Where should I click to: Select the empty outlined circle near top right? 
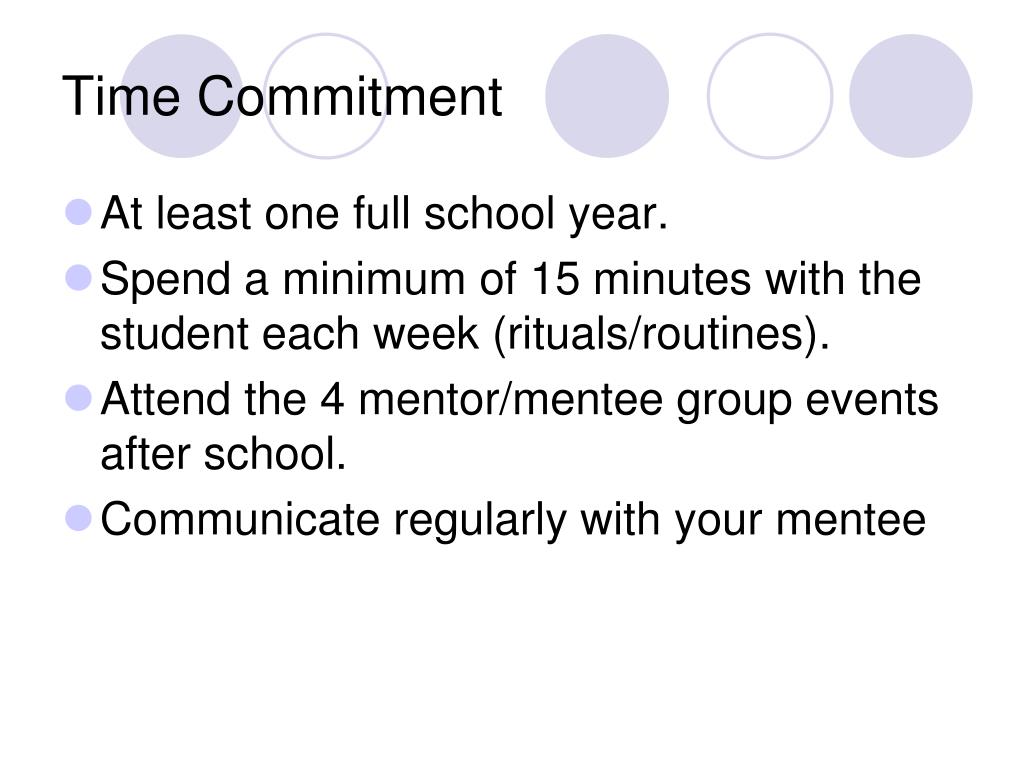point(770,96)
